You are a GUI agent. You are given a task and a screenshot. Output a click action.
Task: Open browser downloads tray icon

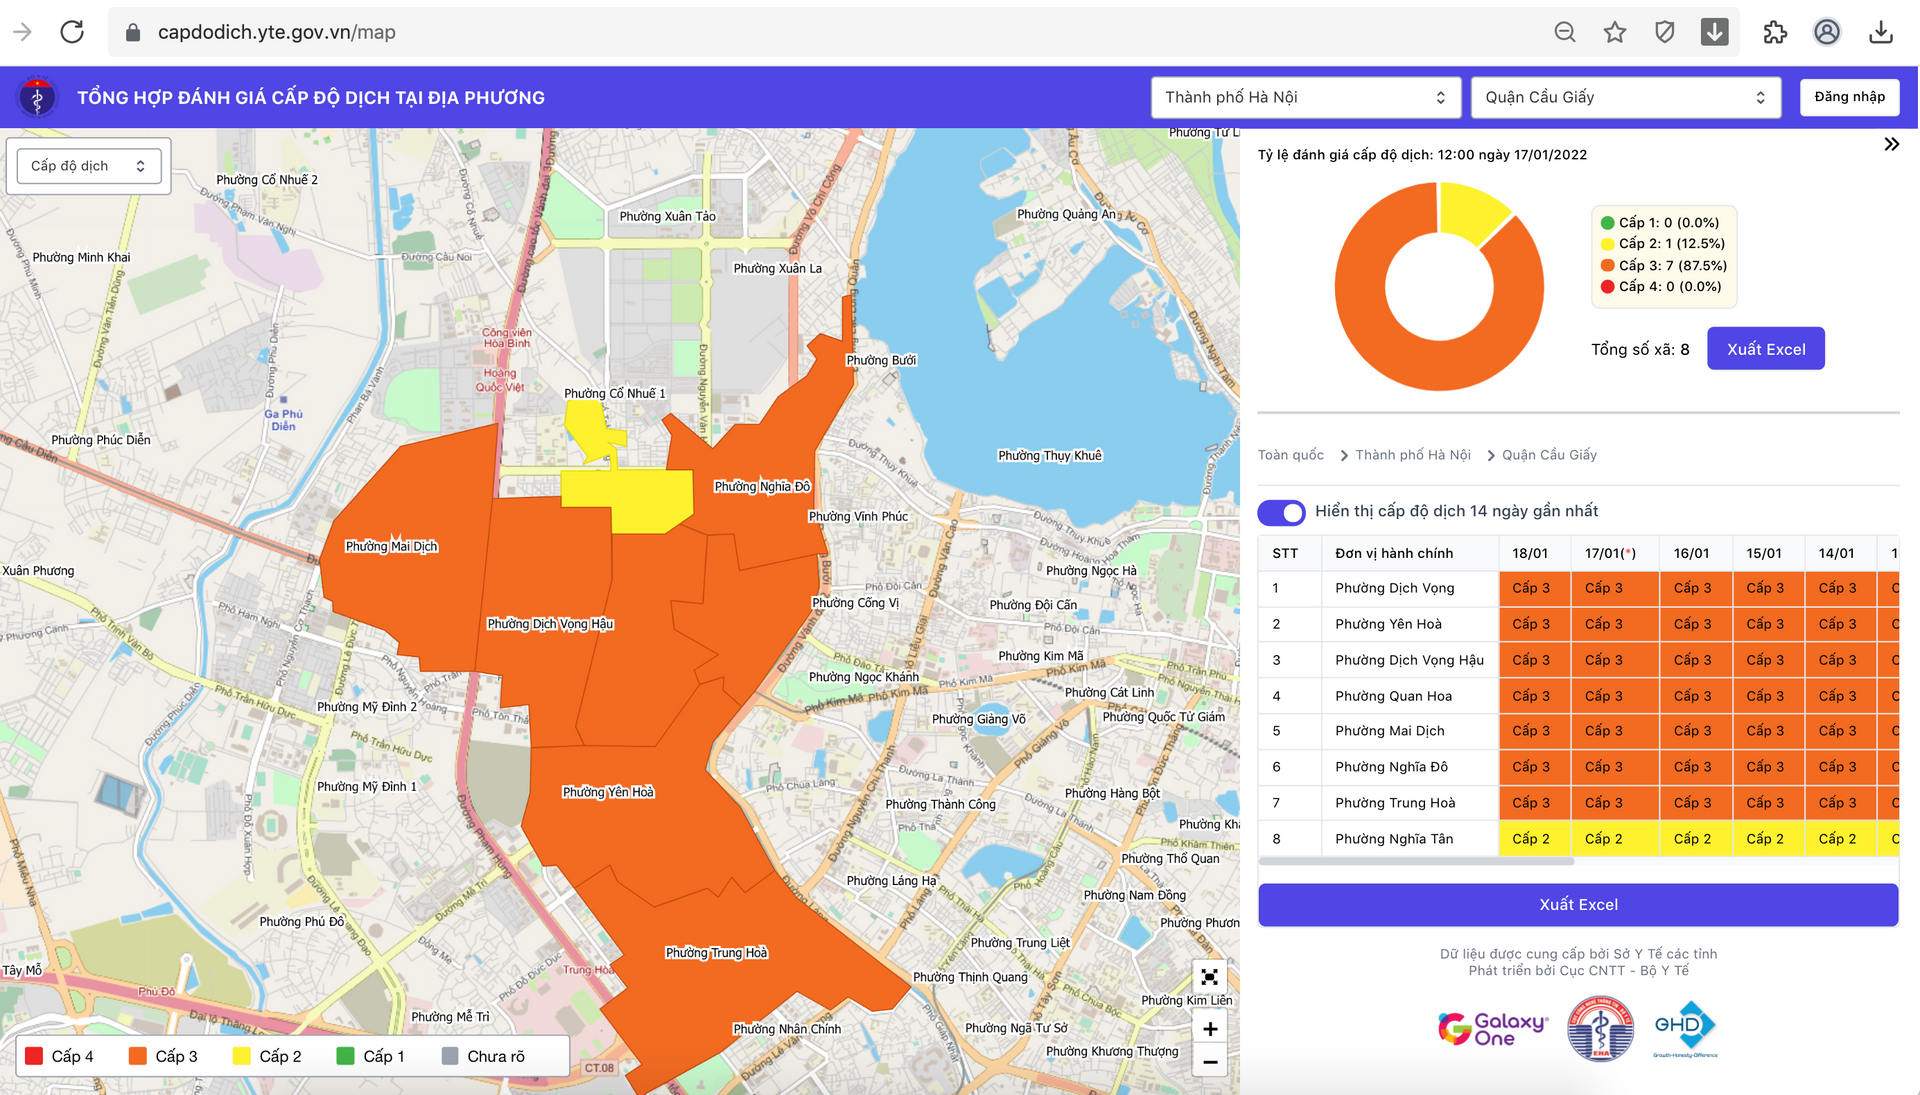1881,32
